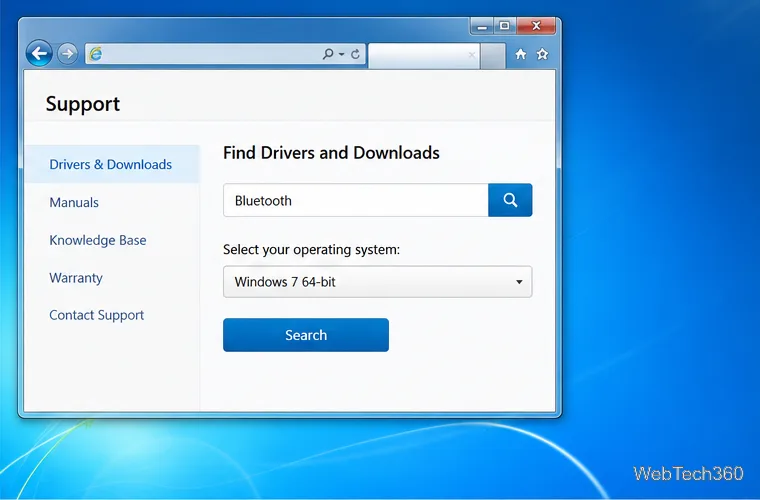Click the blue magnifier search icon button
The image size is (760, 500).
click(510, 200)
